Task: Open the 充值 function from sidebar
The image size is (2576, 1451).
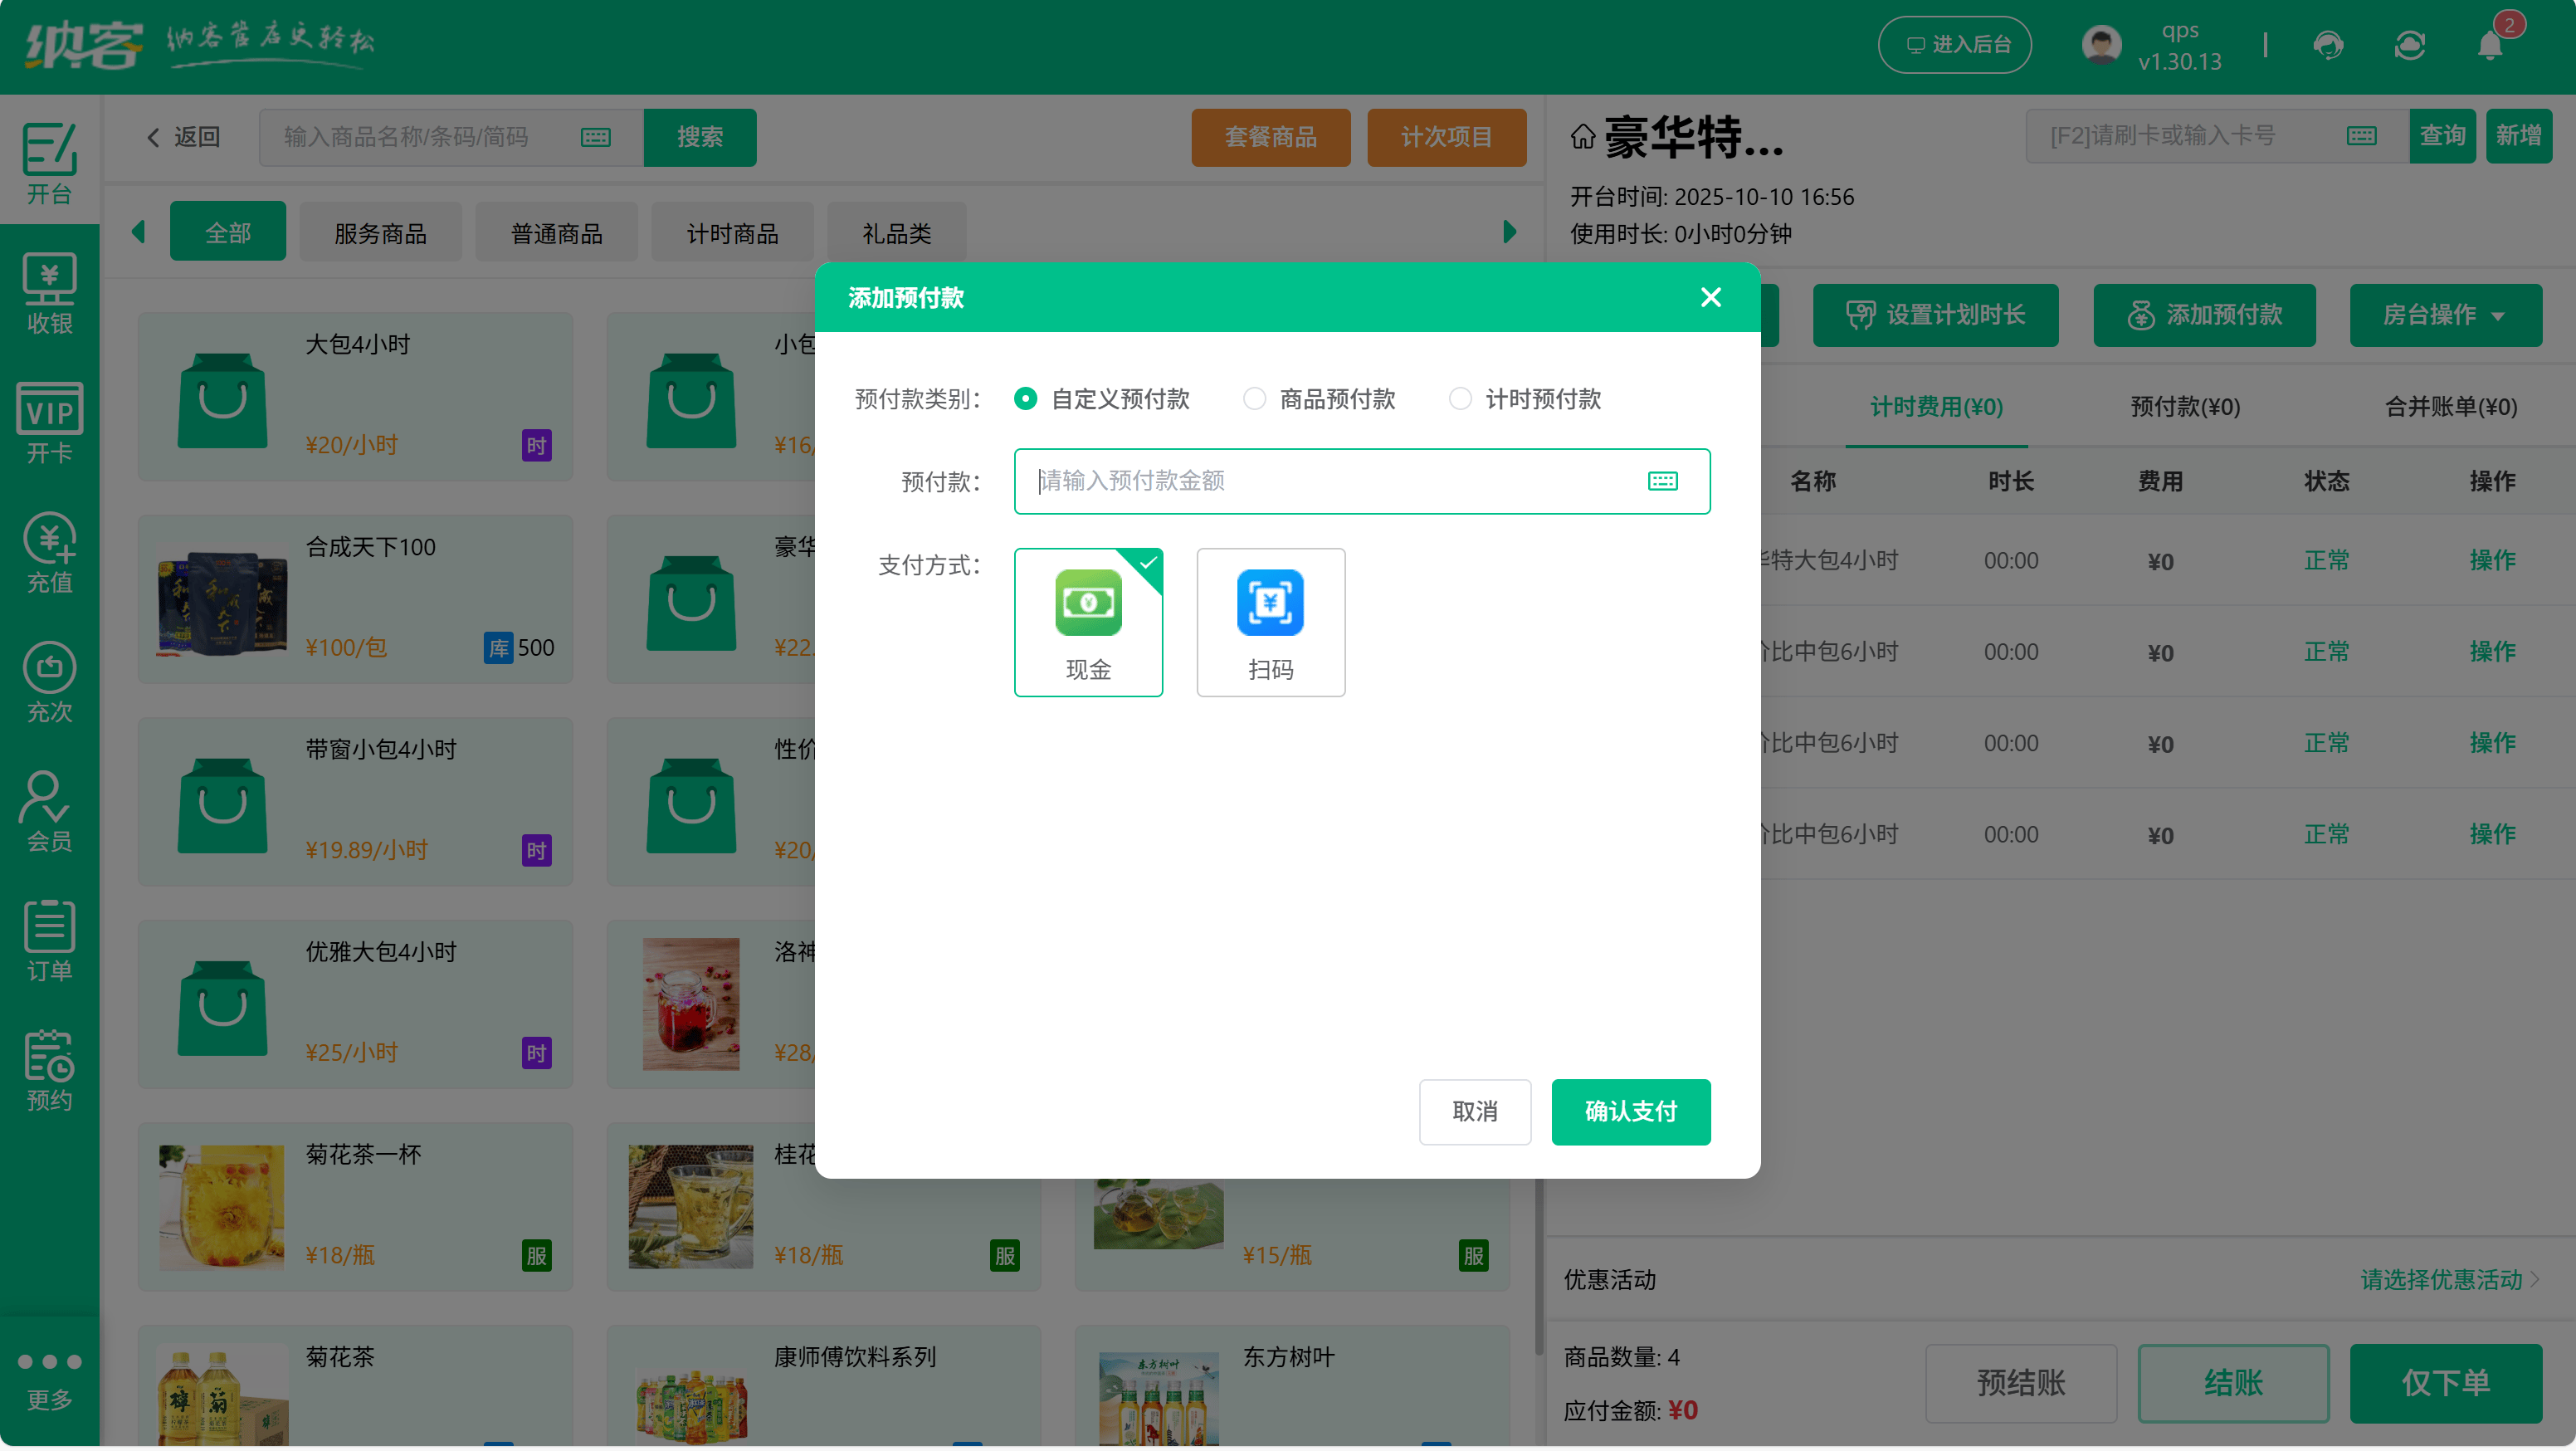Action: [x=49, y=554]
